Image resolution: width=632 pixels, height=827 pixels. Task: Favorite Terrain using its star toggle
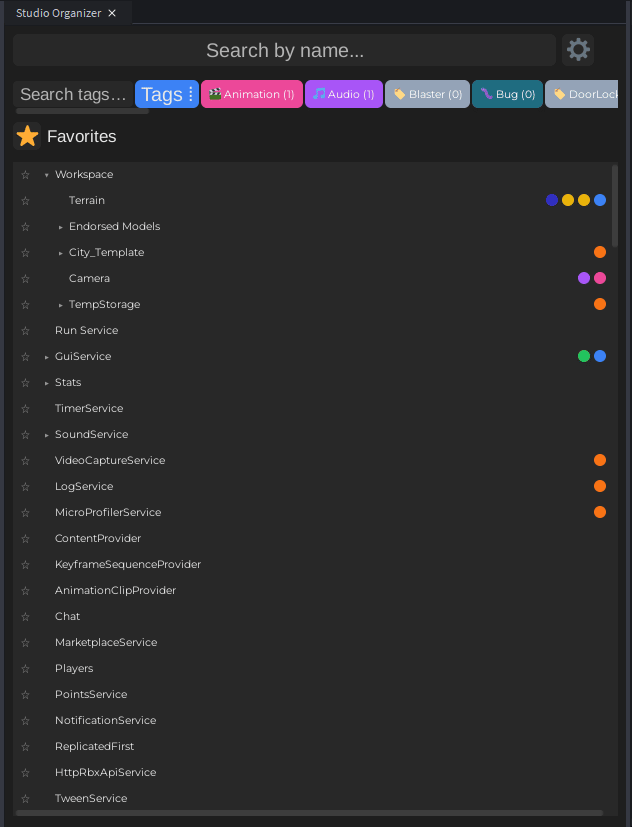coord(26,201)
